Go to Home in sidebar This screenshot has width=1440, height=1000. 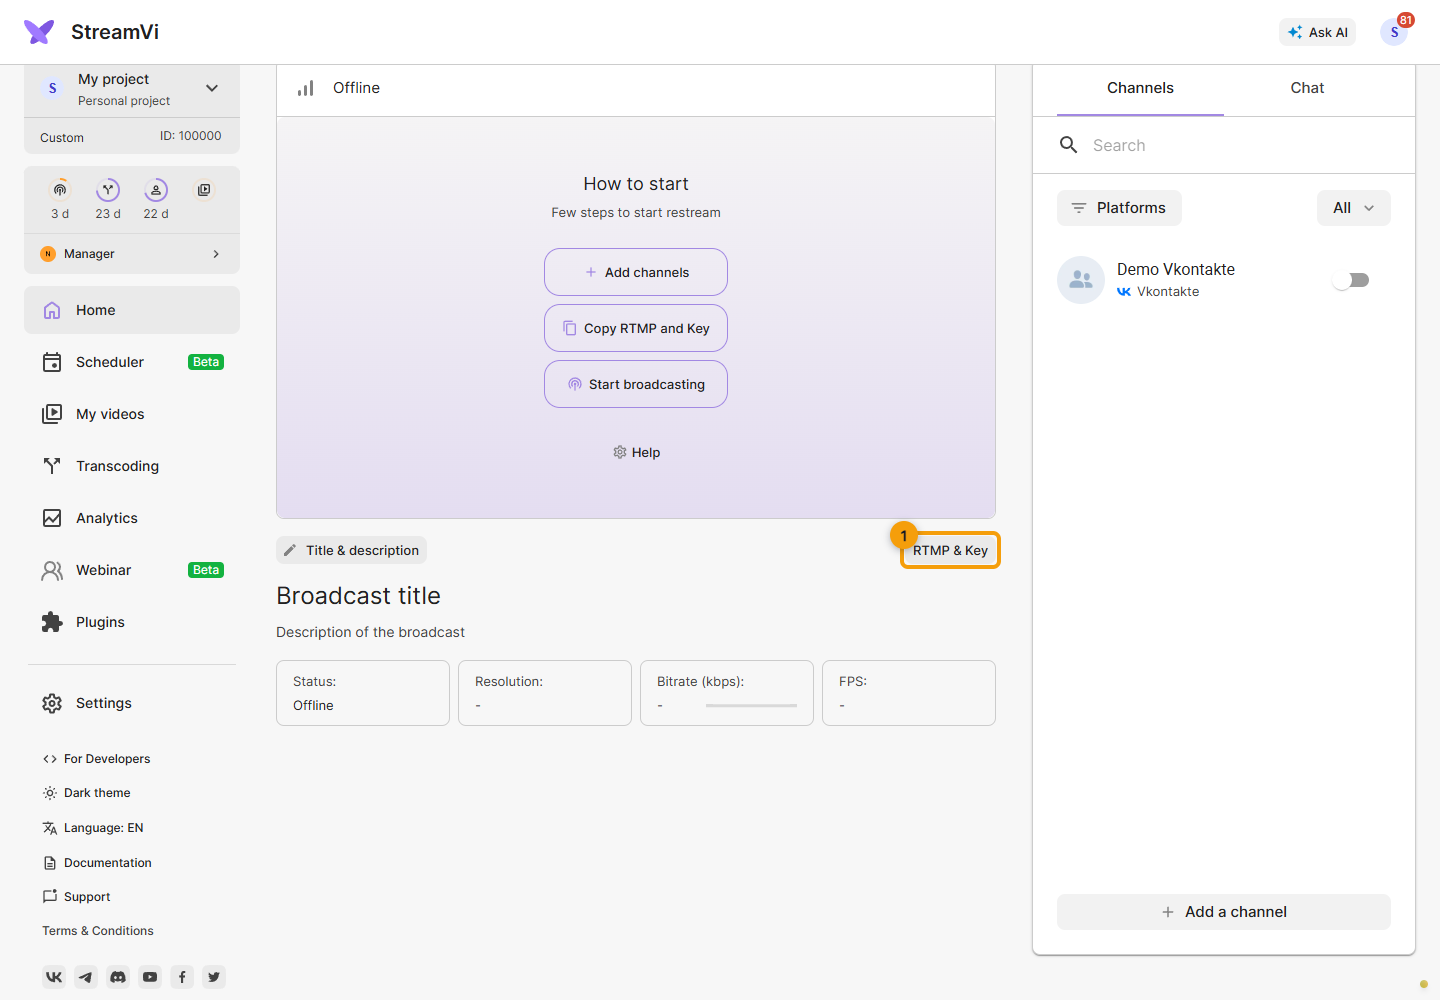[132, 310]
